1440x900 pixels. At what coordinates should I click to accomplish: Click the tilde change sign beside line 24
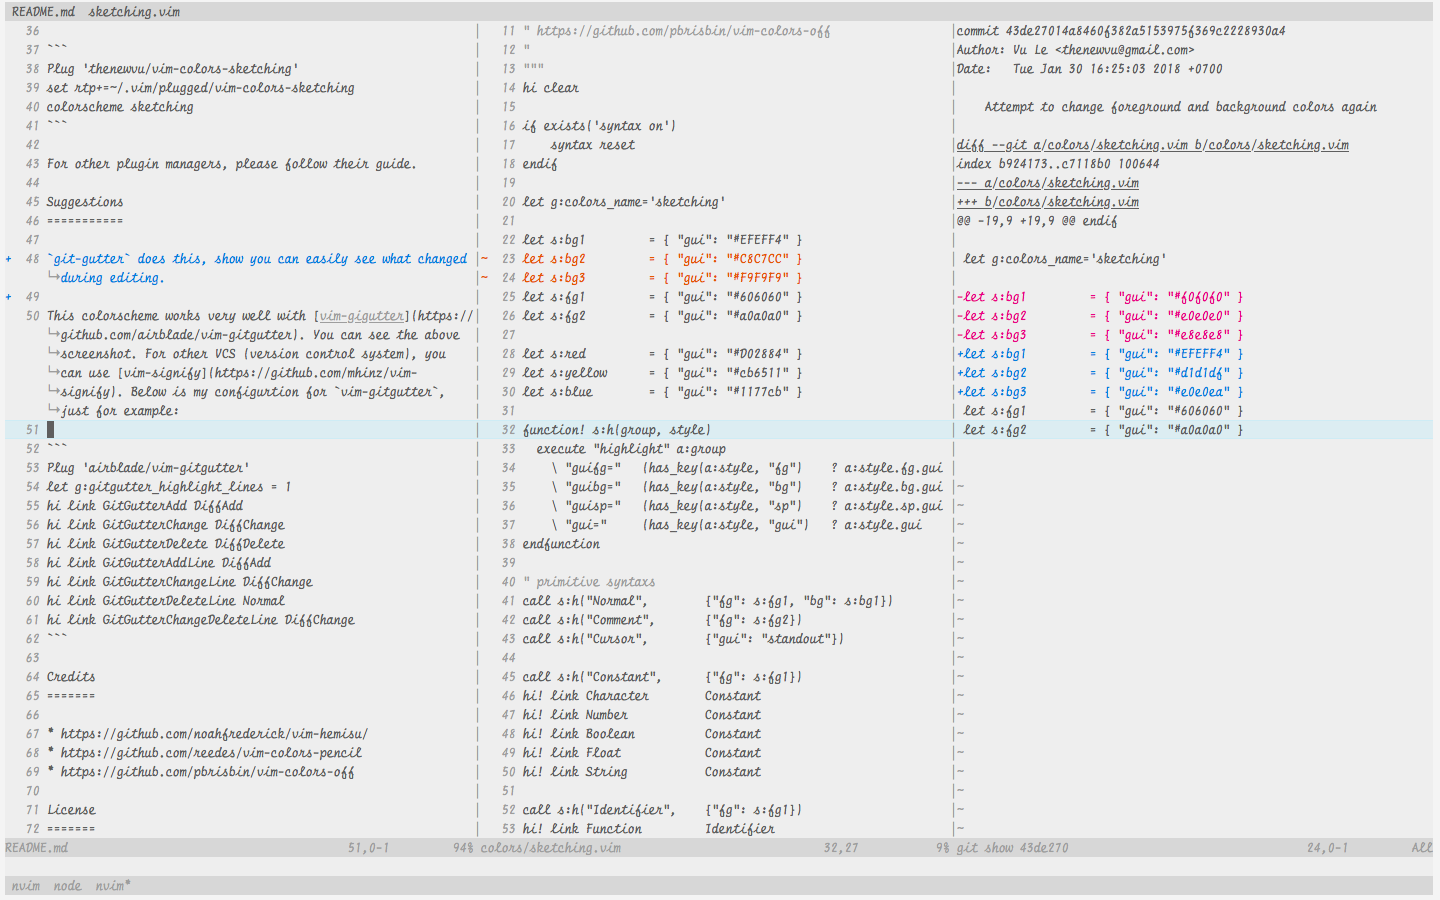tap(485, 278)
